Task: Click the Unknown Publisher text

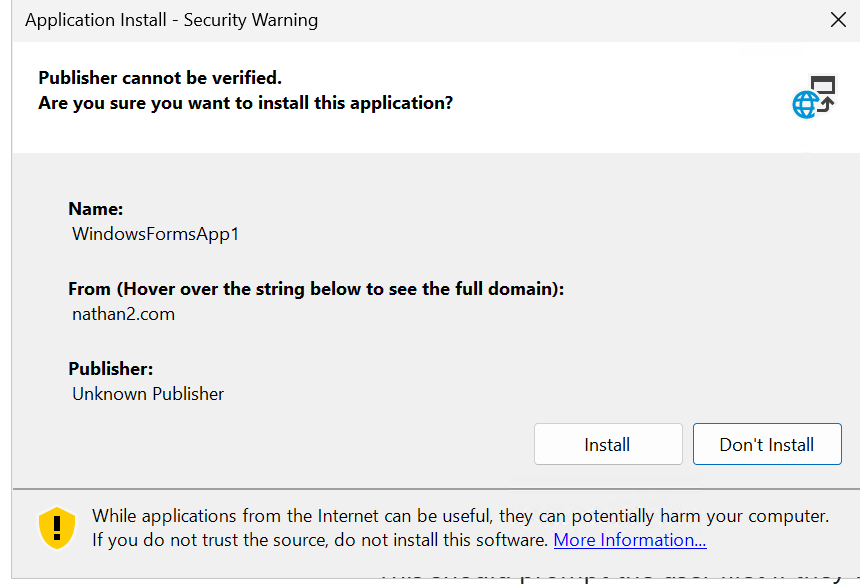Action: [148, 394]
